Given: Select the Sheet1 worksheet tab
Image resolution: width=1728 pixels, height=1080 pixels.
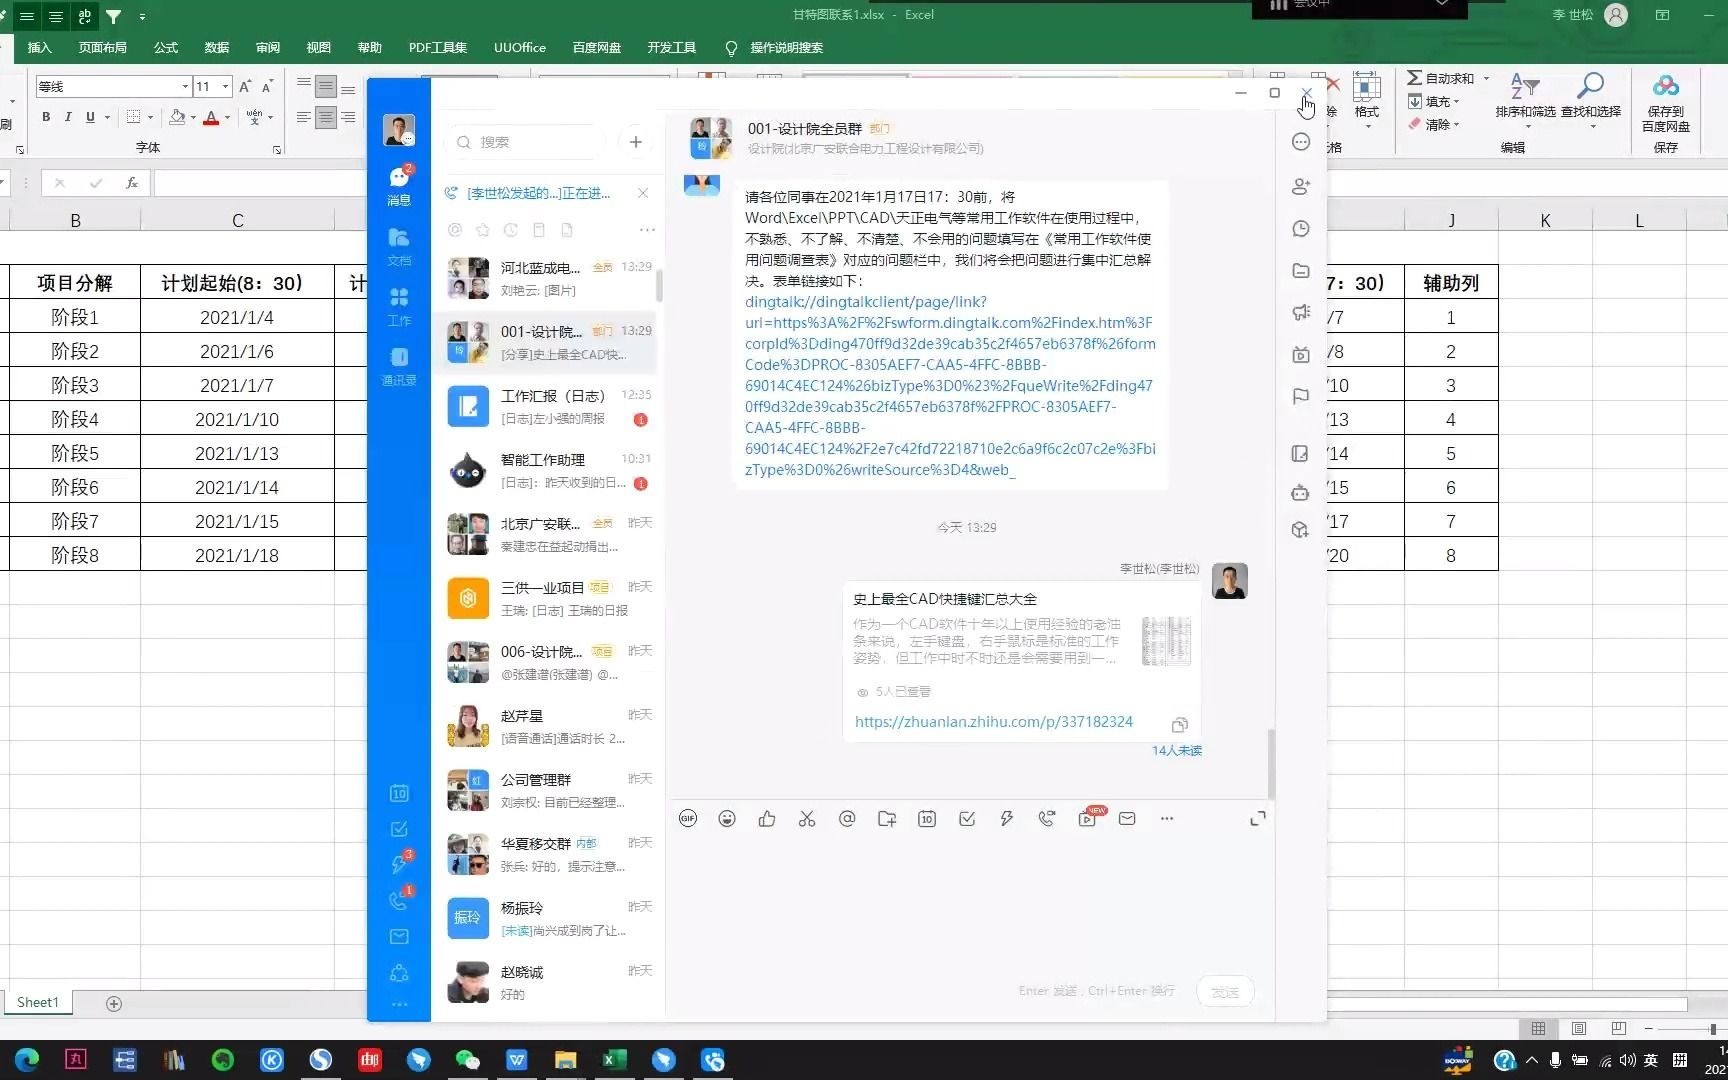Looking at the screenshot, I should pyautogui.click(x=38, y=1002).
